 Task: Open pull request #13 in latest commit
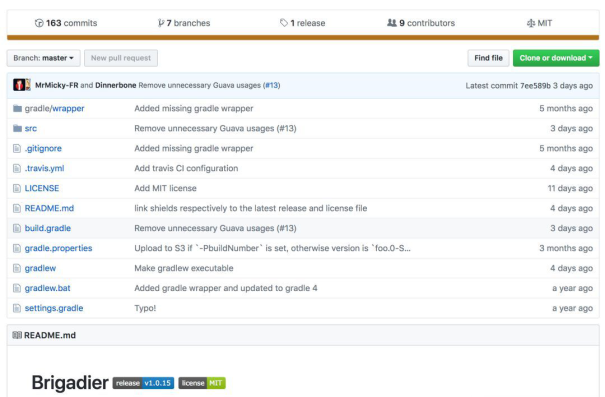(x=272, y=85)
